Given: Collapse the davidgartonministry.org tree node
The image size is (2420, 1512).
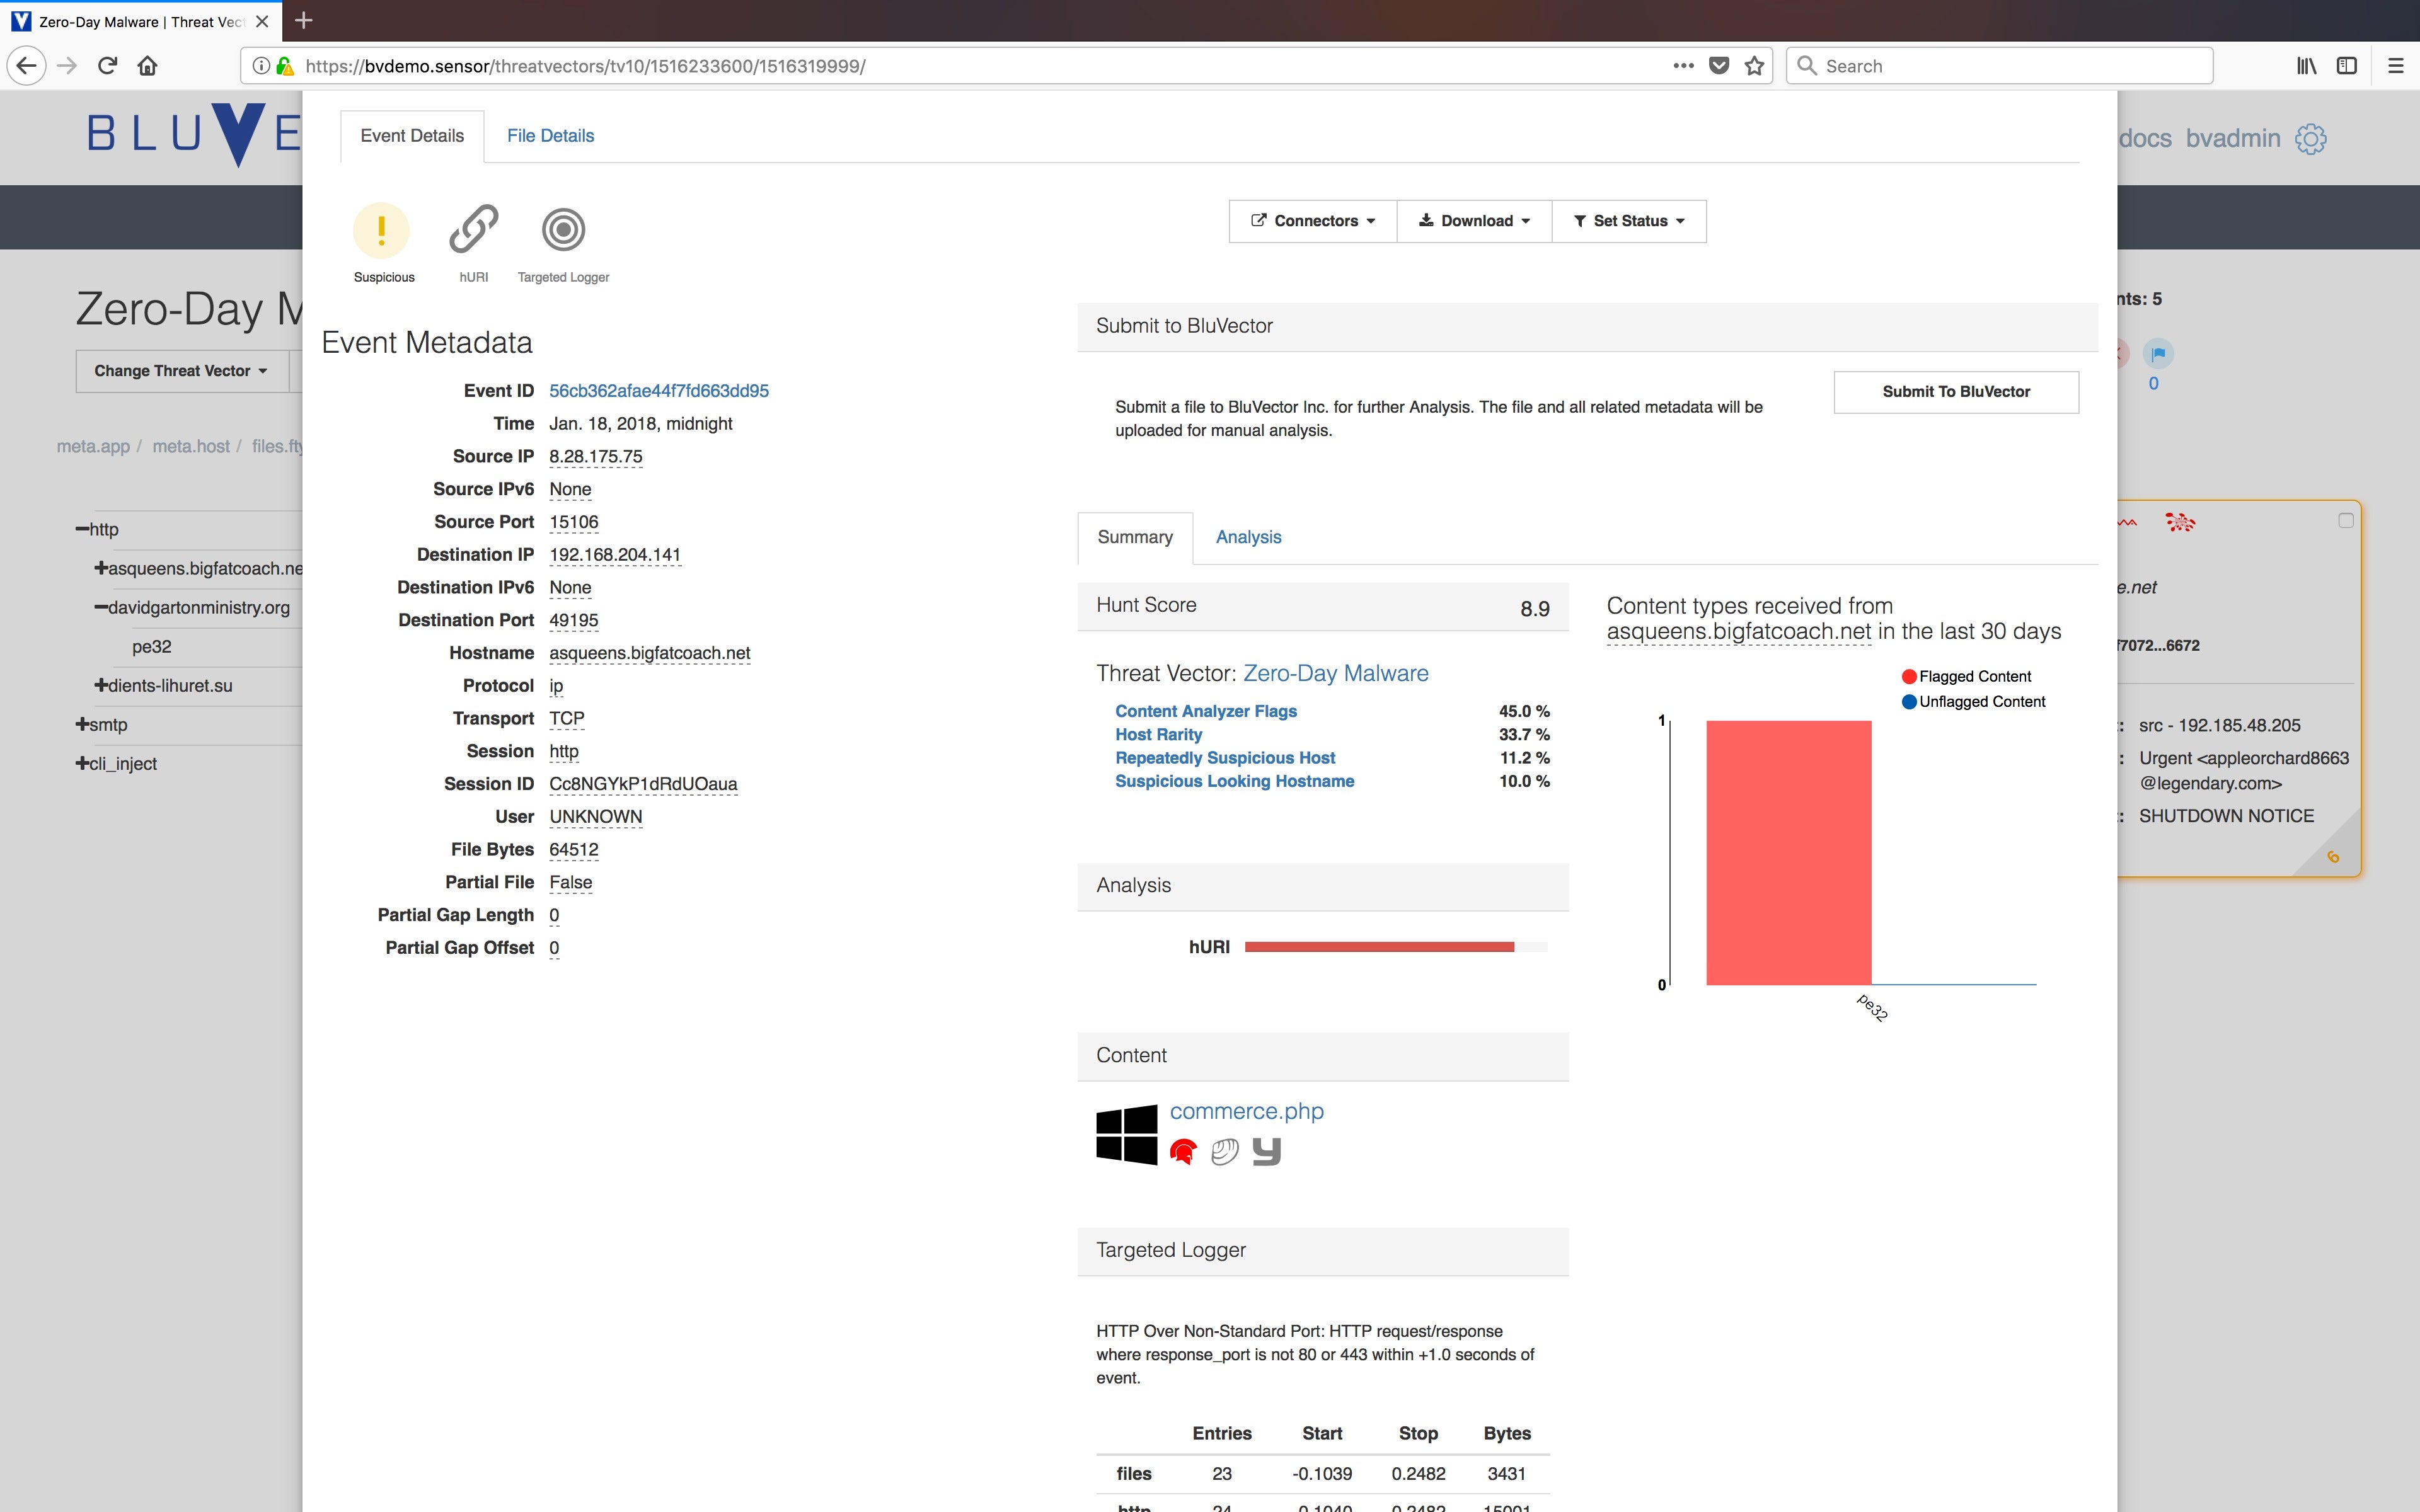Looking at the screenshot, I should click(x=101, y=607).
